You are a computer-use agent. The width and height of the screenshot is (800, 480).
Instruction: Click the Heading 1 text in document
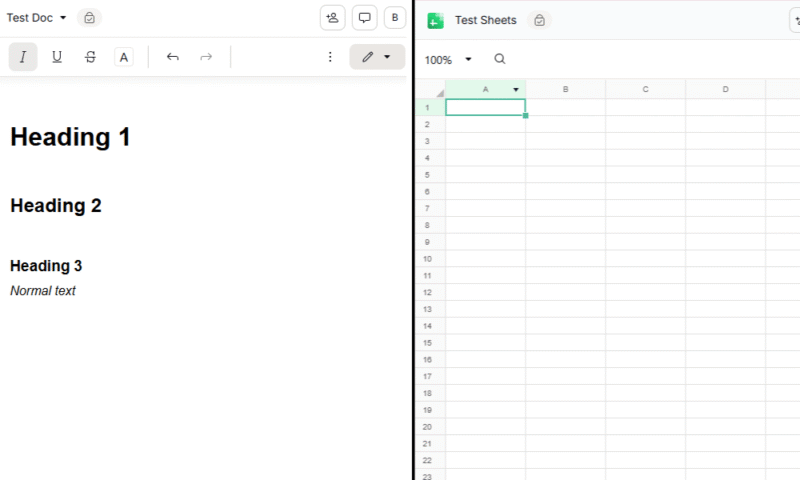[x=70, y=137]
